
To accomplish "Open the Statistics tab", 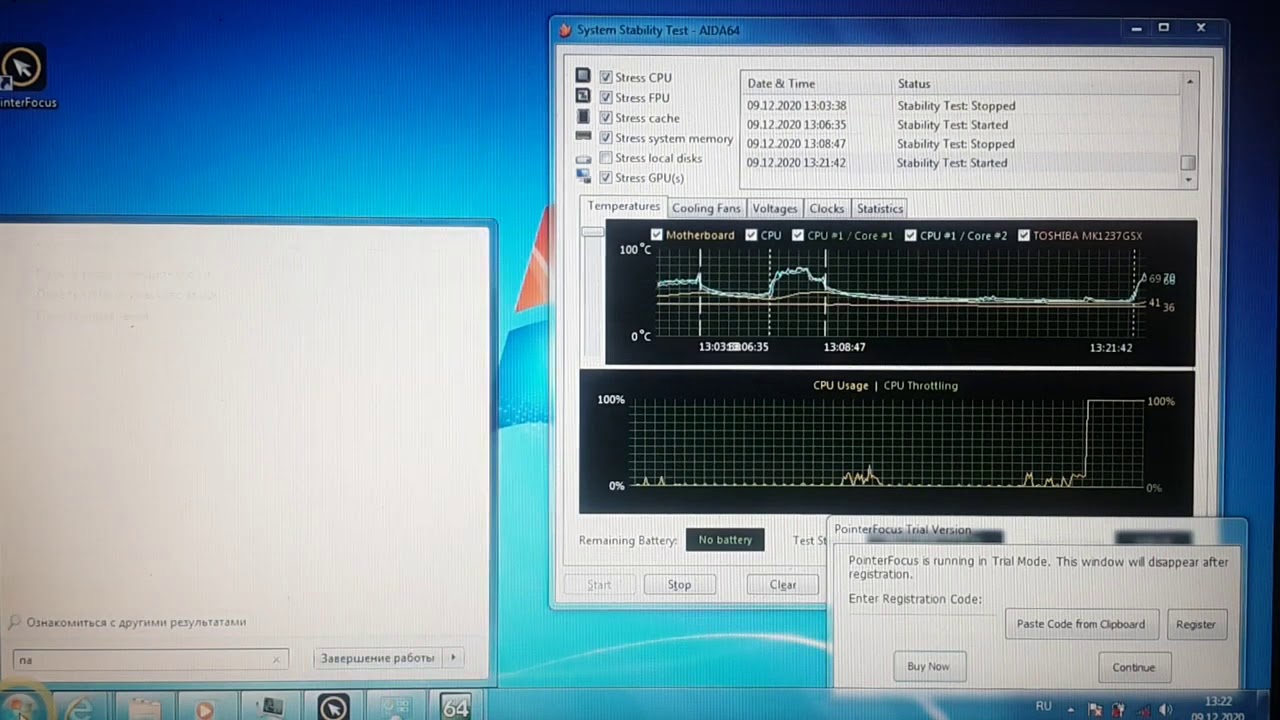I will pyautogui.click(x=880, y=208).
